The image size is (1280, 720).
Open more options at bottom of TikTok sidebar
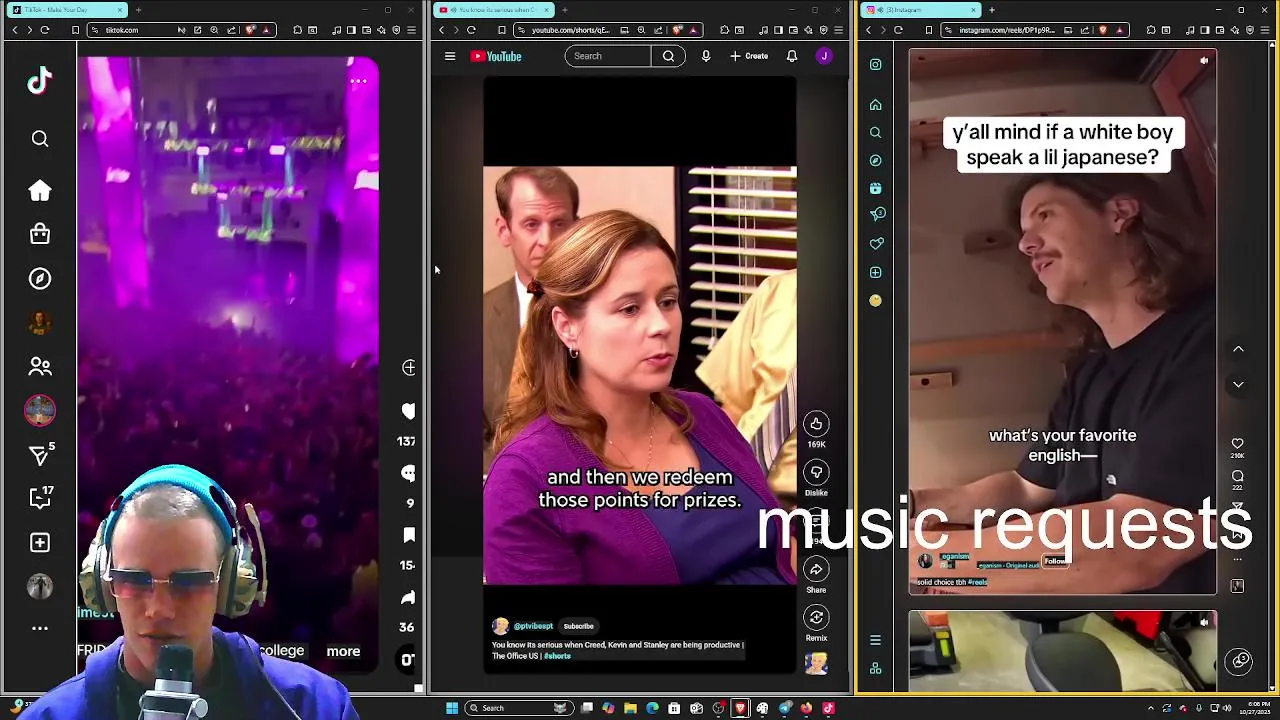coord(40,628)
